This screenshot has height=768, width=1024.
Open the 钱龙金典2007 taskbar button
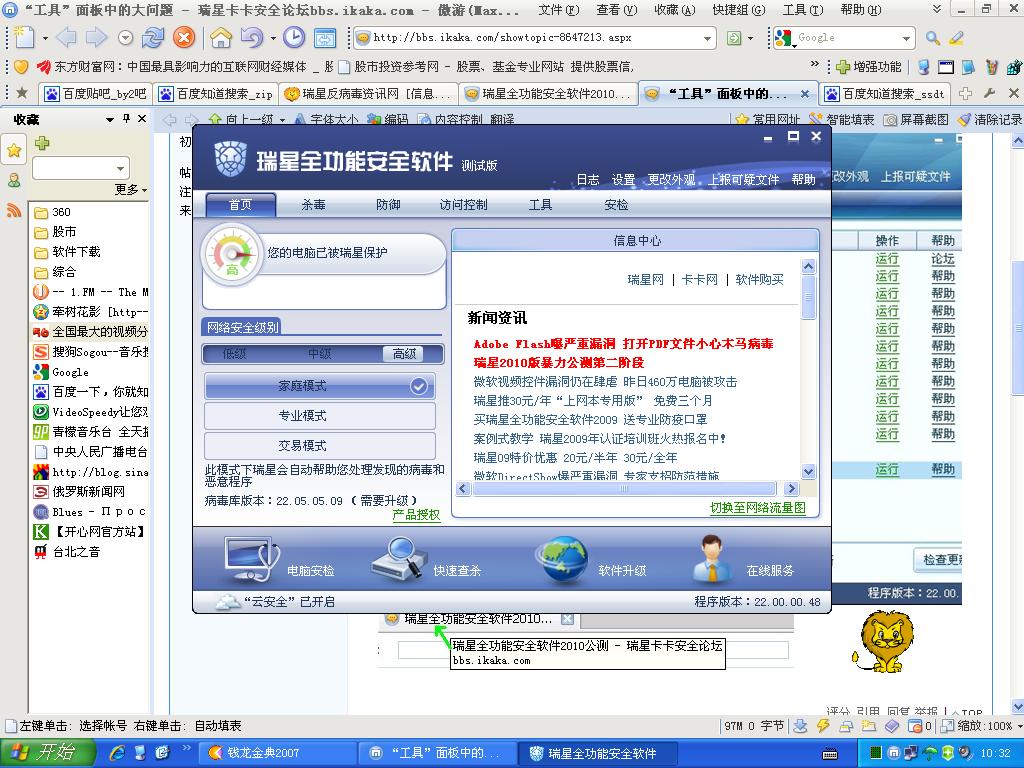[278, 752]
